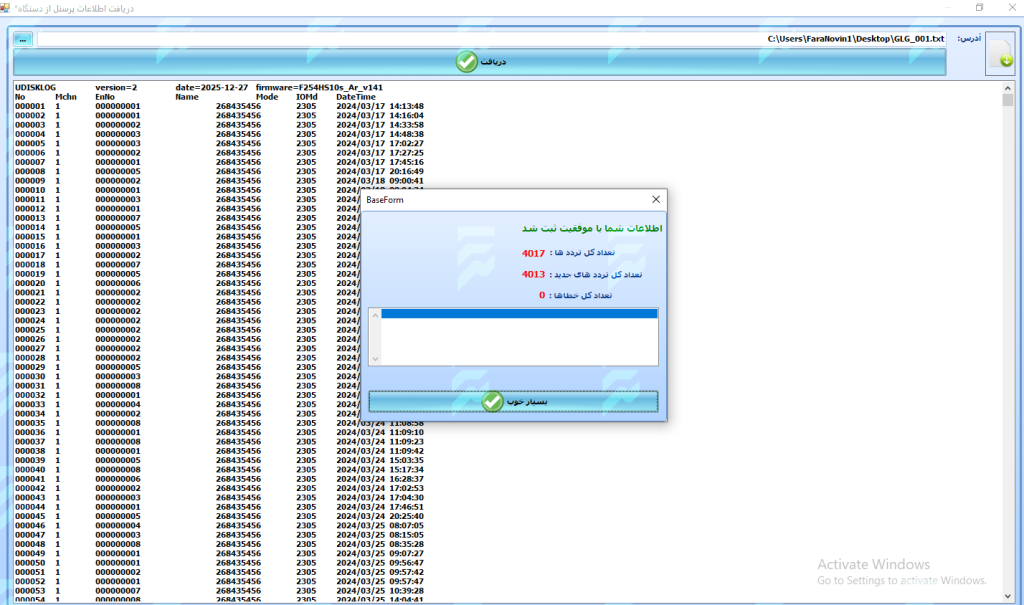
Task: Click the dialog list scroll up arrow
Action: [375, 314]
